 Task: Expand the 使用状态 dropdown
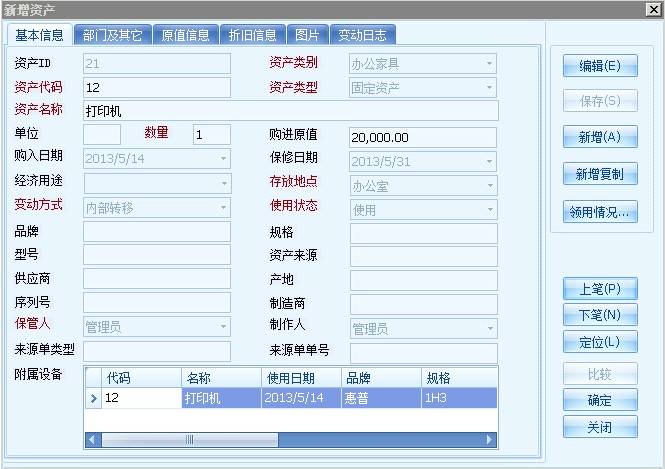coord(490,209)
